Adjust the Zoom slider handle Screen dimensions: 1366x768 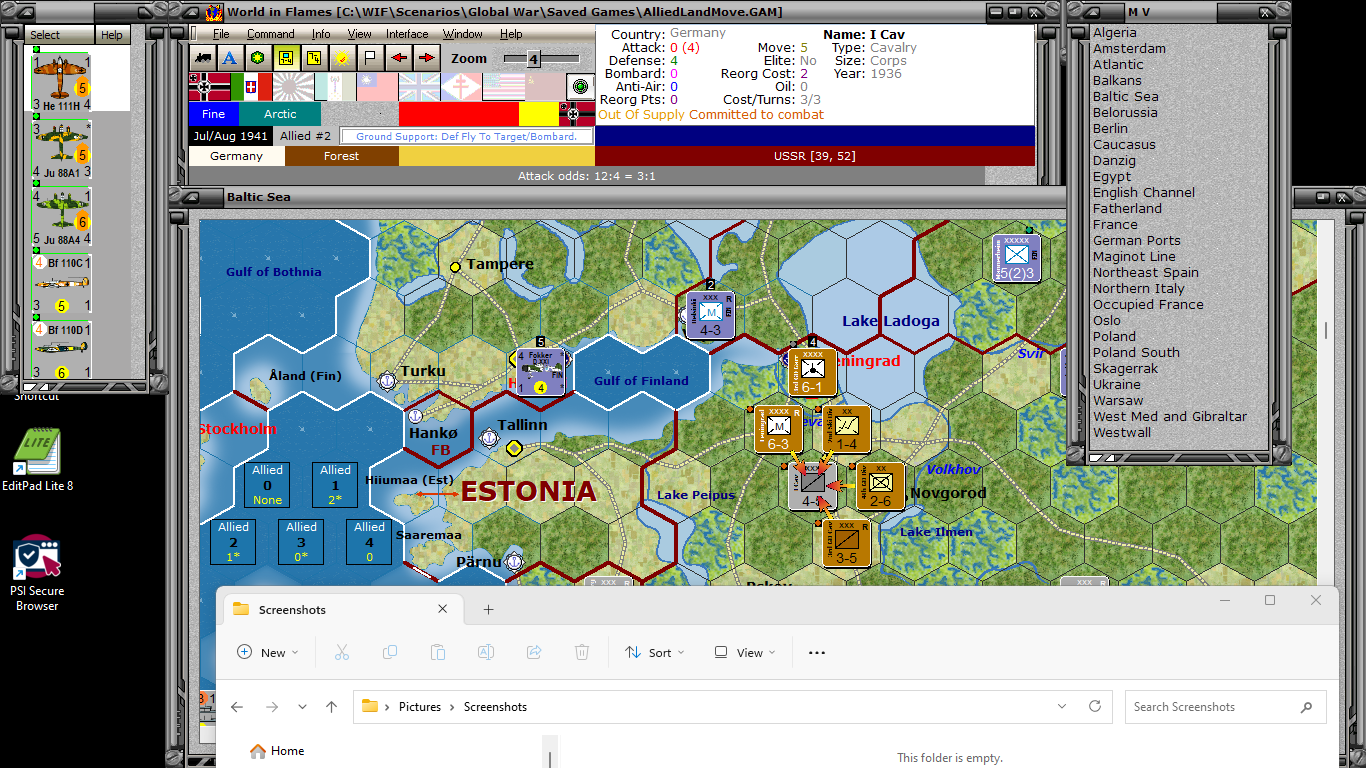pyautogui.click(x=533, y=59)
